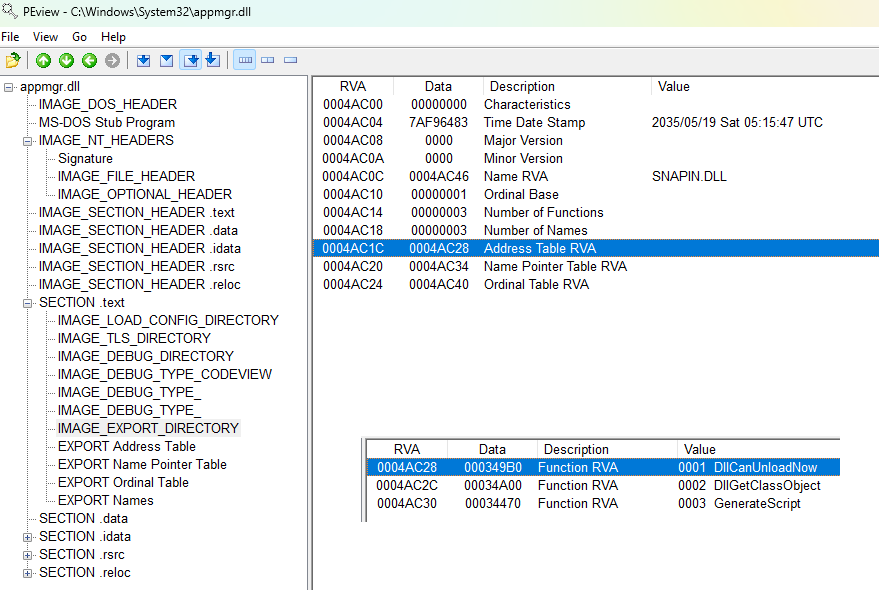
Task: Select the Characteristics row
Action: coord(596,104)
